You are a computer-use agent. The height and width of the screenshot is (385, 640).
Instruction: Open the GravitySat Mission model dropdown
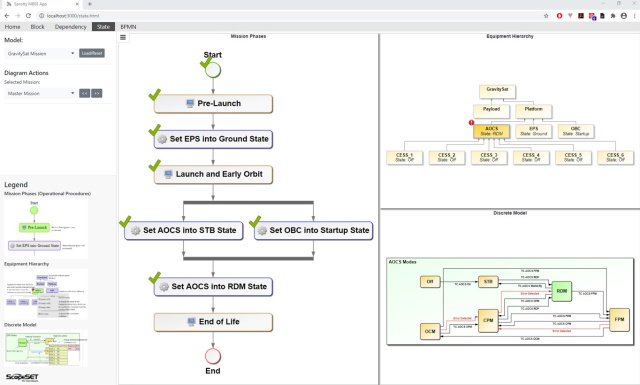[40, 53]
